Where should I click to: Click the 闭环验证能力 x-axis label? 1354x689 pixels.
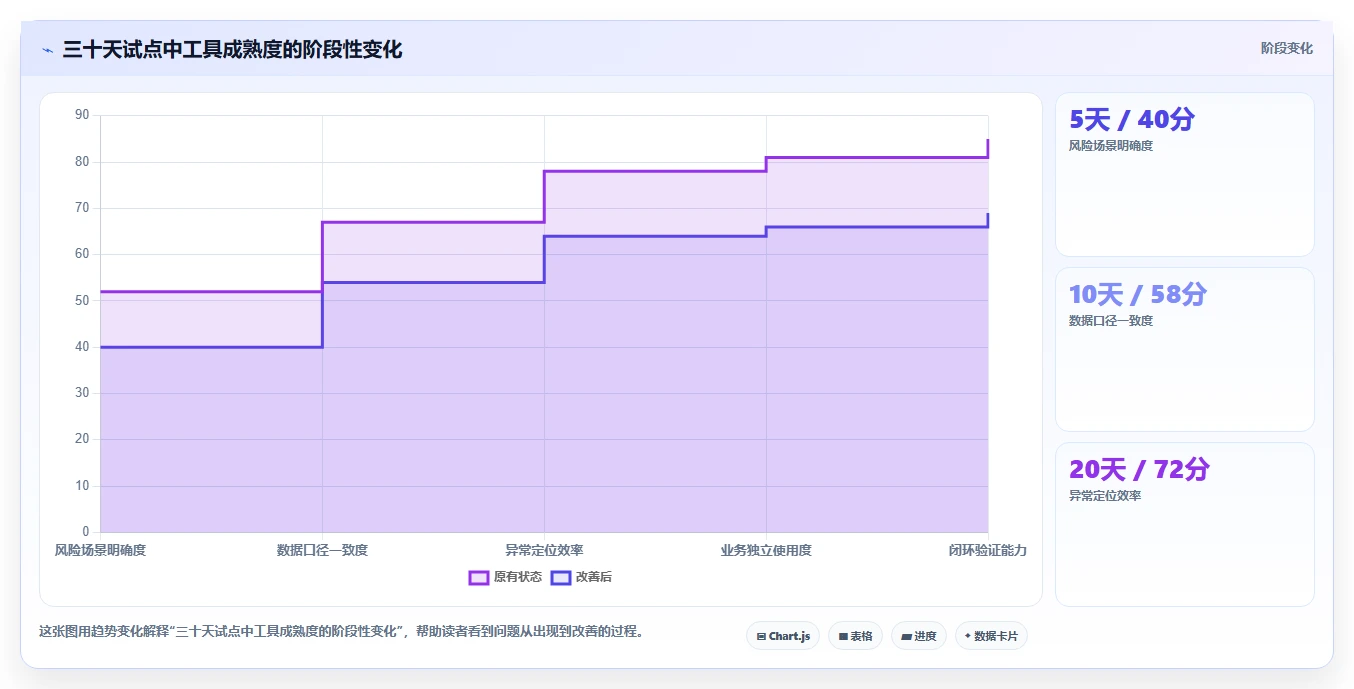click(988, 550)
